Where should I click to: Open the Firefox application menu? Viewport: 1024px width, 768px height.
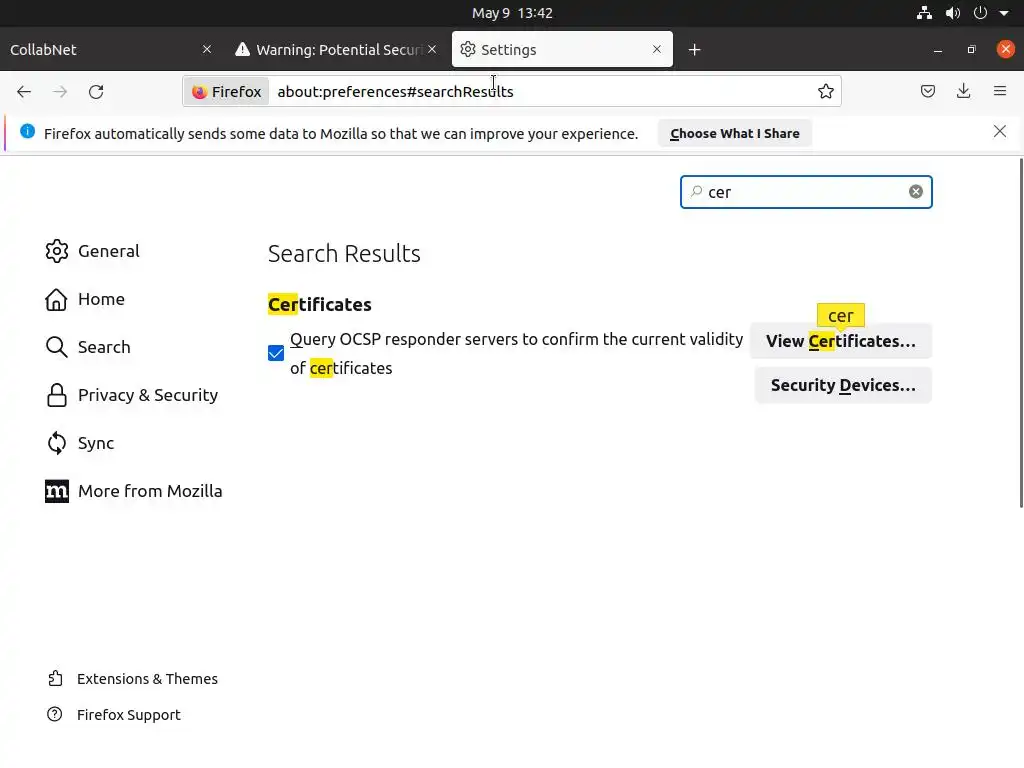tap(1000, 92)
